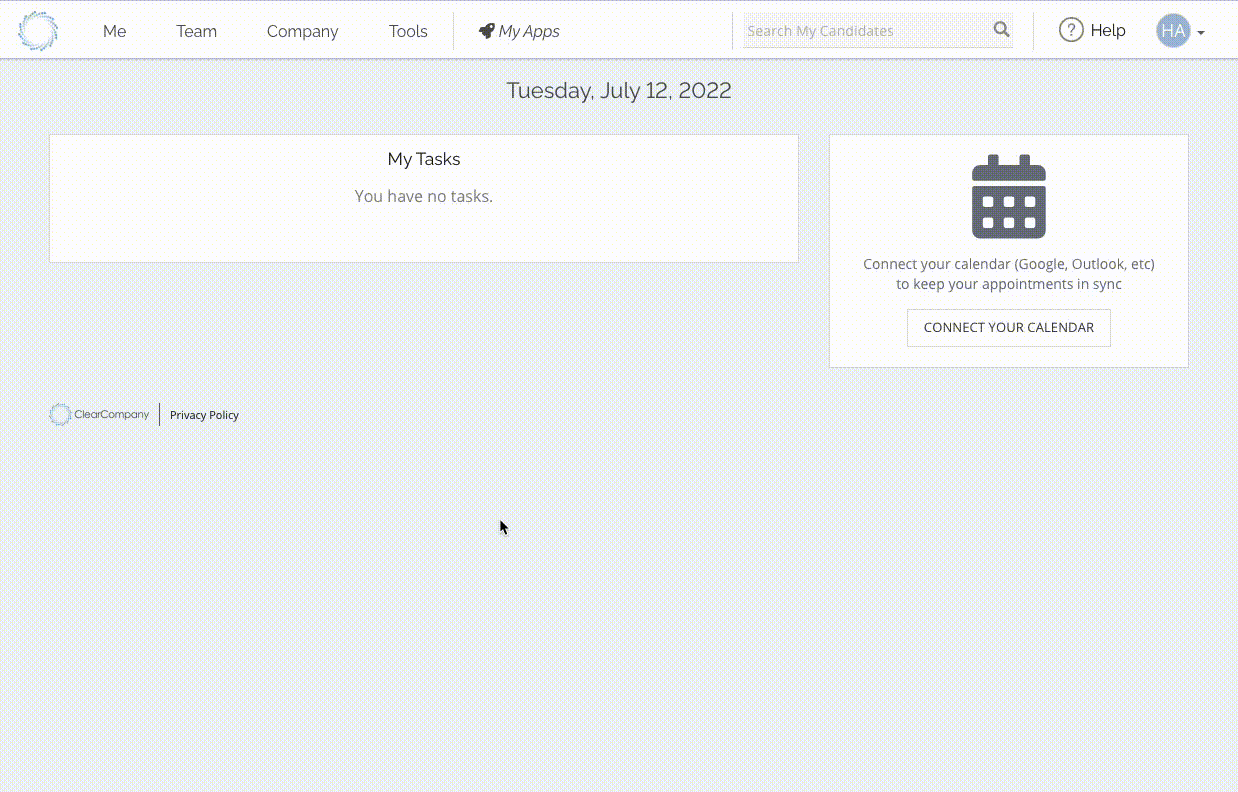Screen dimensions: 1238x792
Task: Click the Tuesday, July 12, 2022 date heading
Action: pos(619,90)
